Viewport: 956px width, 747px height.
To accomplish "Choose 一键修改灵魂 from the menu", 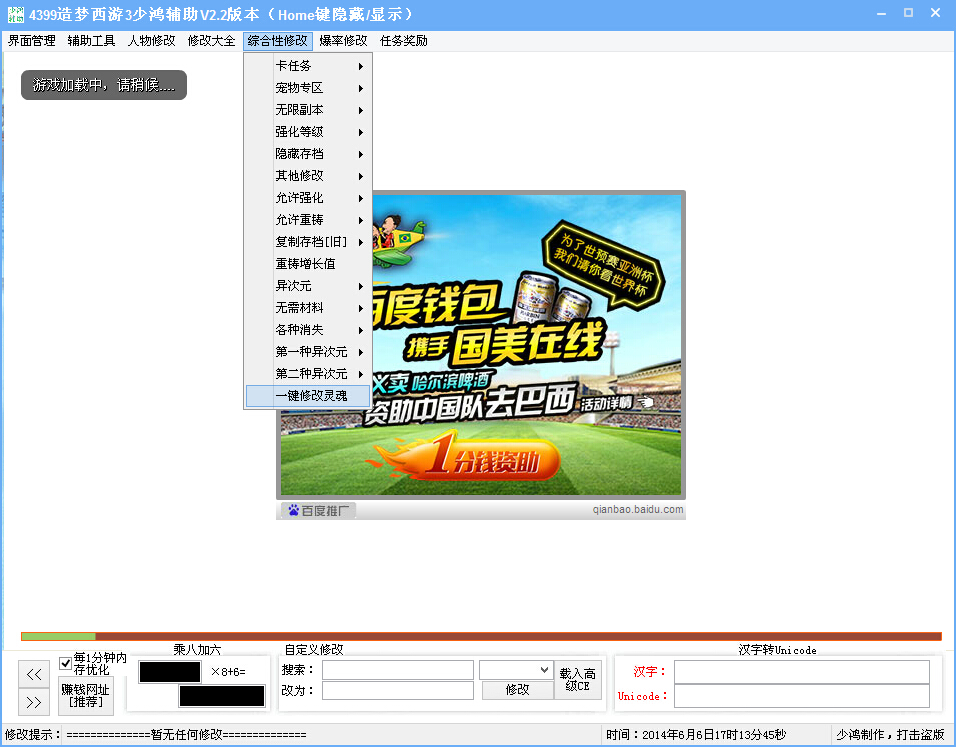I will tap(308, 396).
